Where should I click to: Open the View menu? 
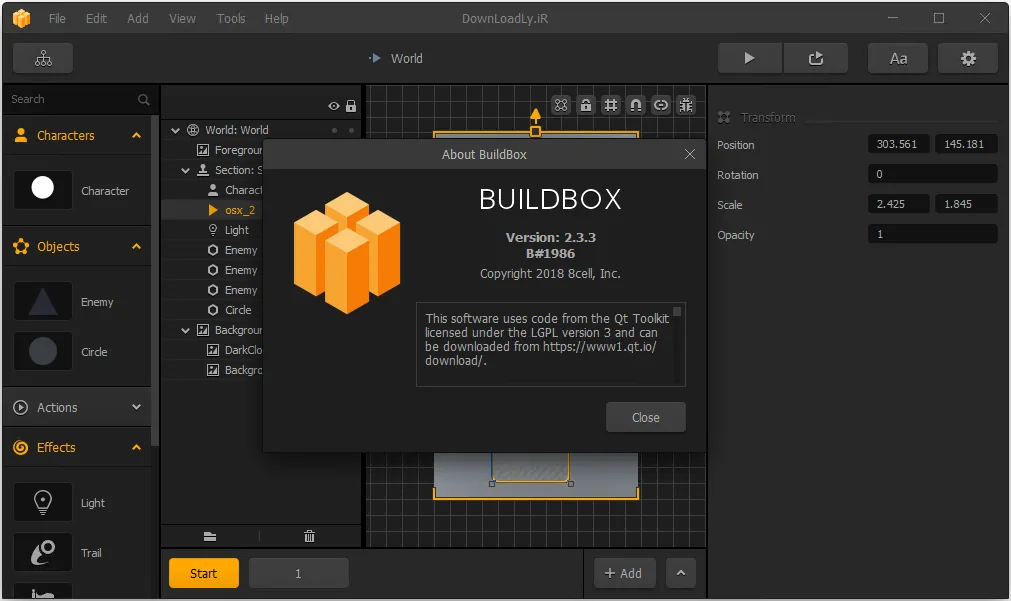(x=182, y=19)
